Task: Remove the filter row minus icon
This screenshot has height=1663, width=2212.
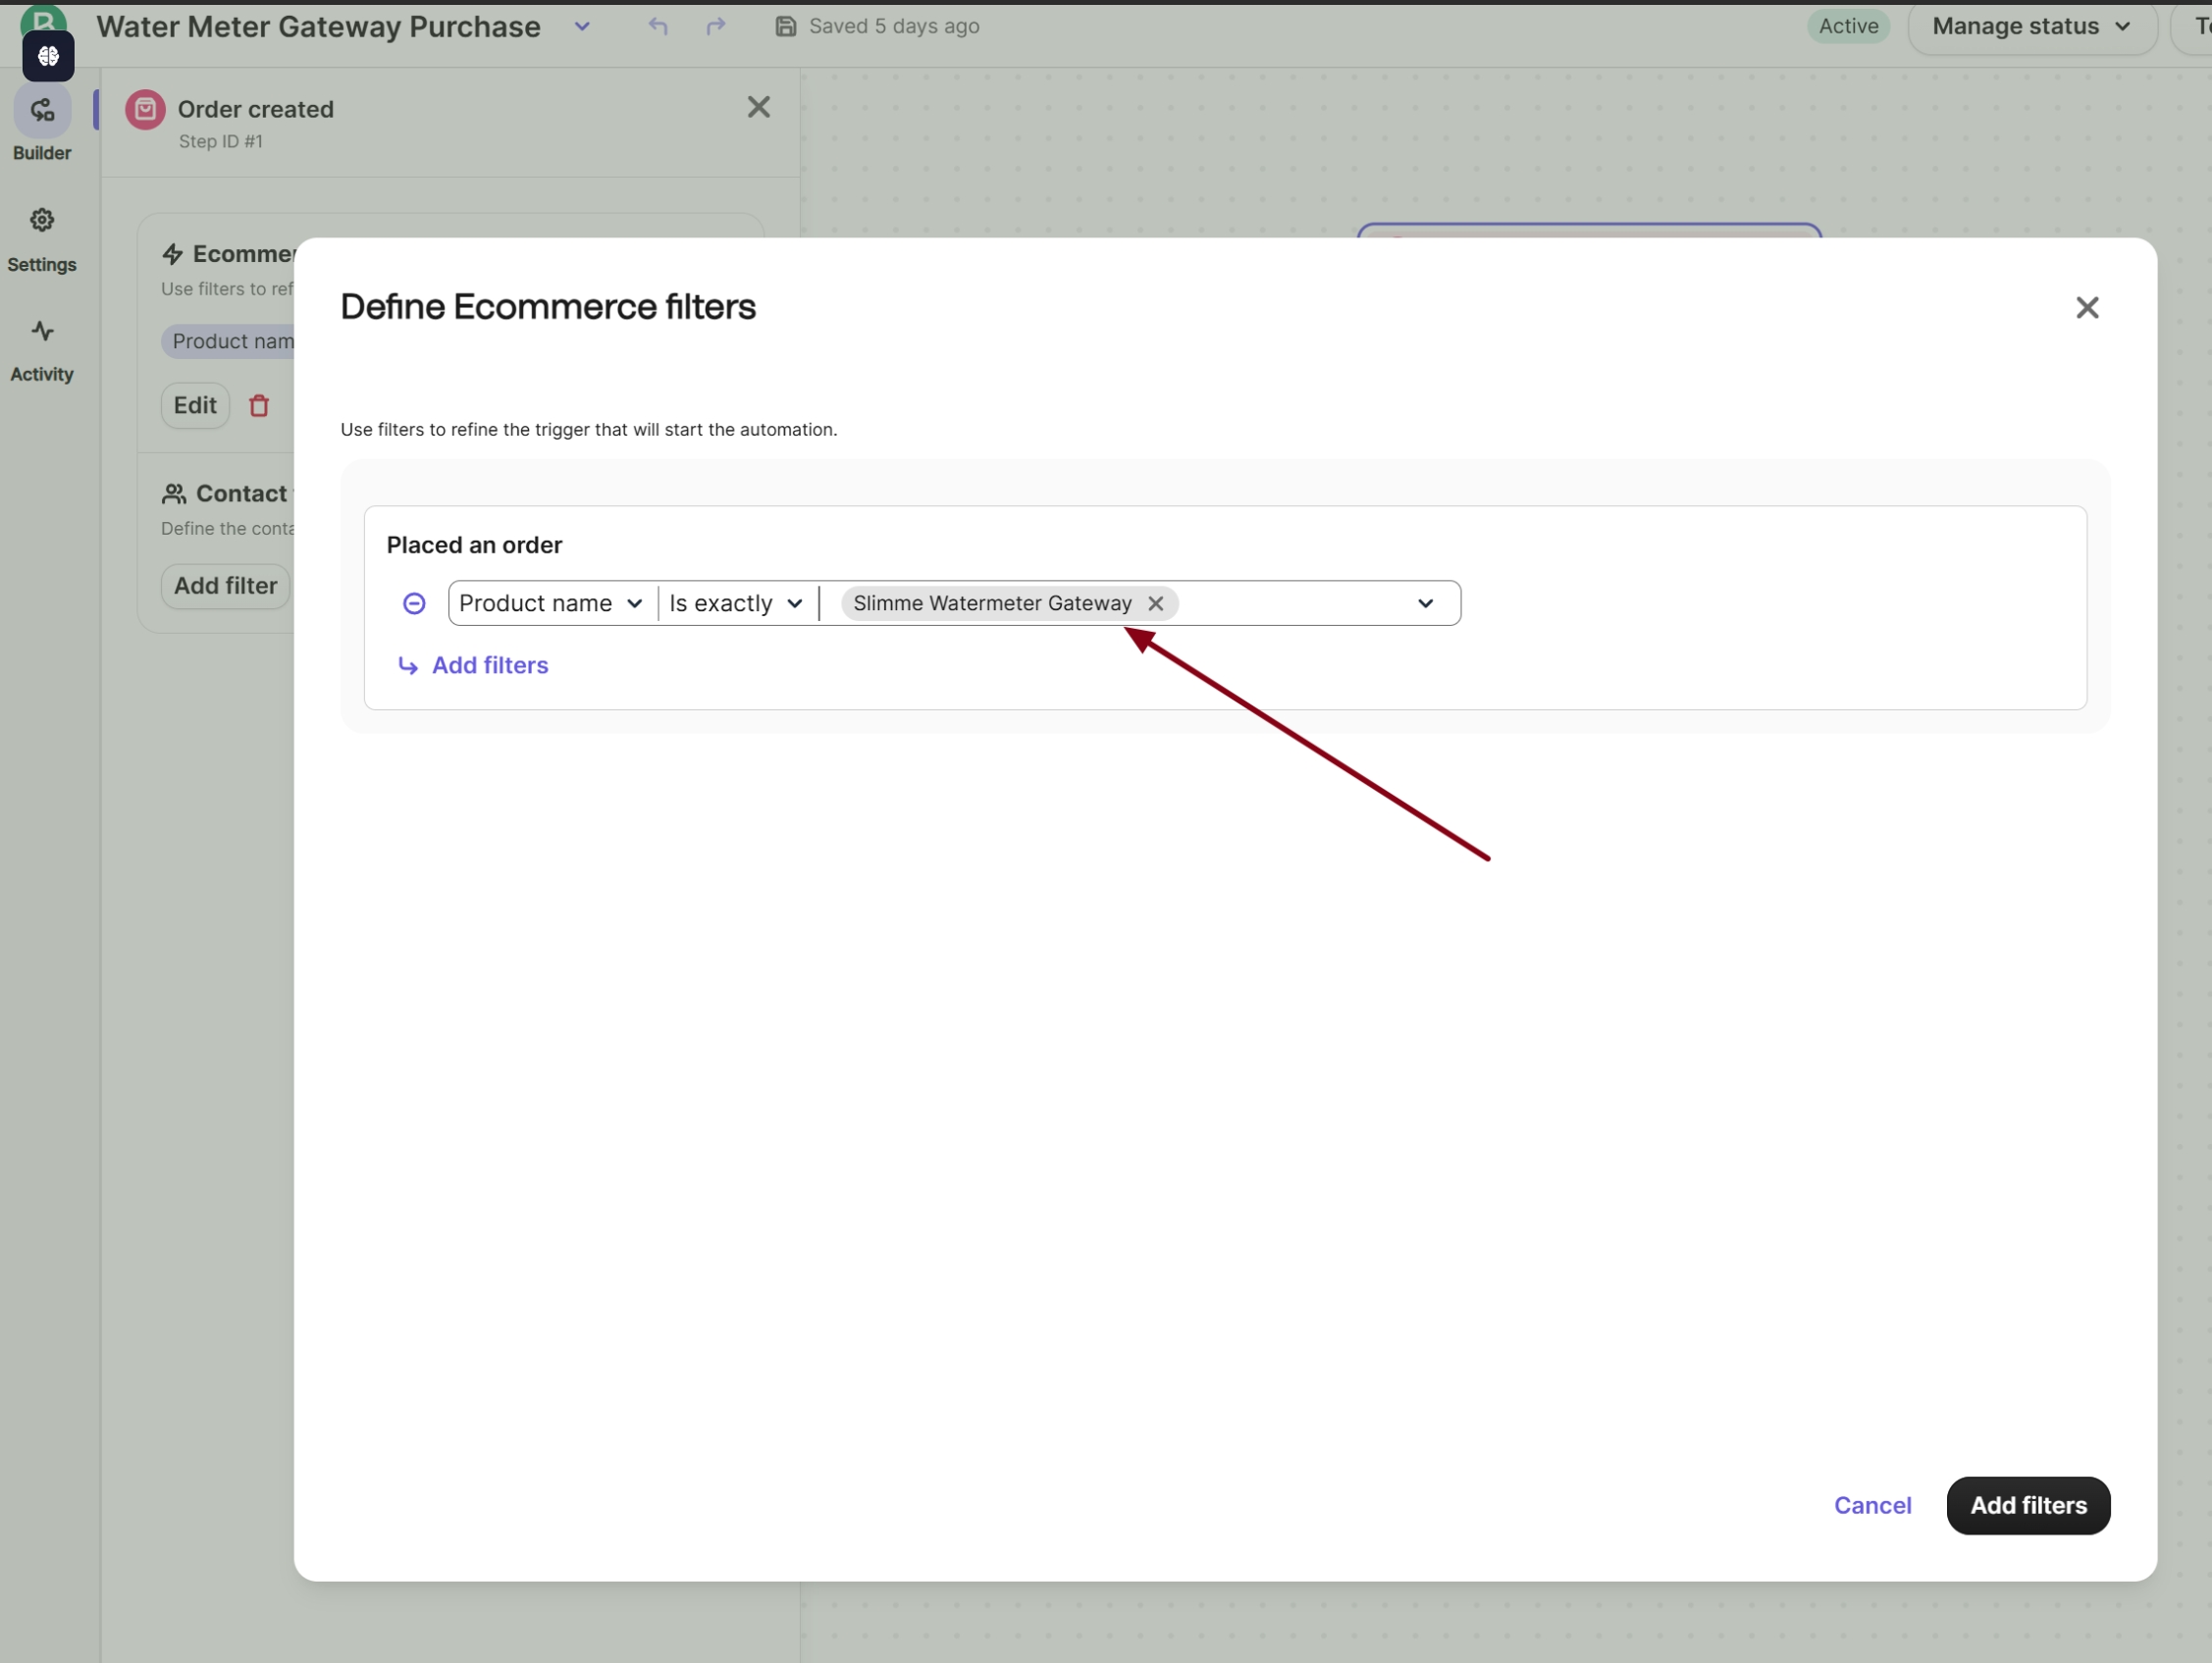Action: pyautogui.click(x=414, y=603)
